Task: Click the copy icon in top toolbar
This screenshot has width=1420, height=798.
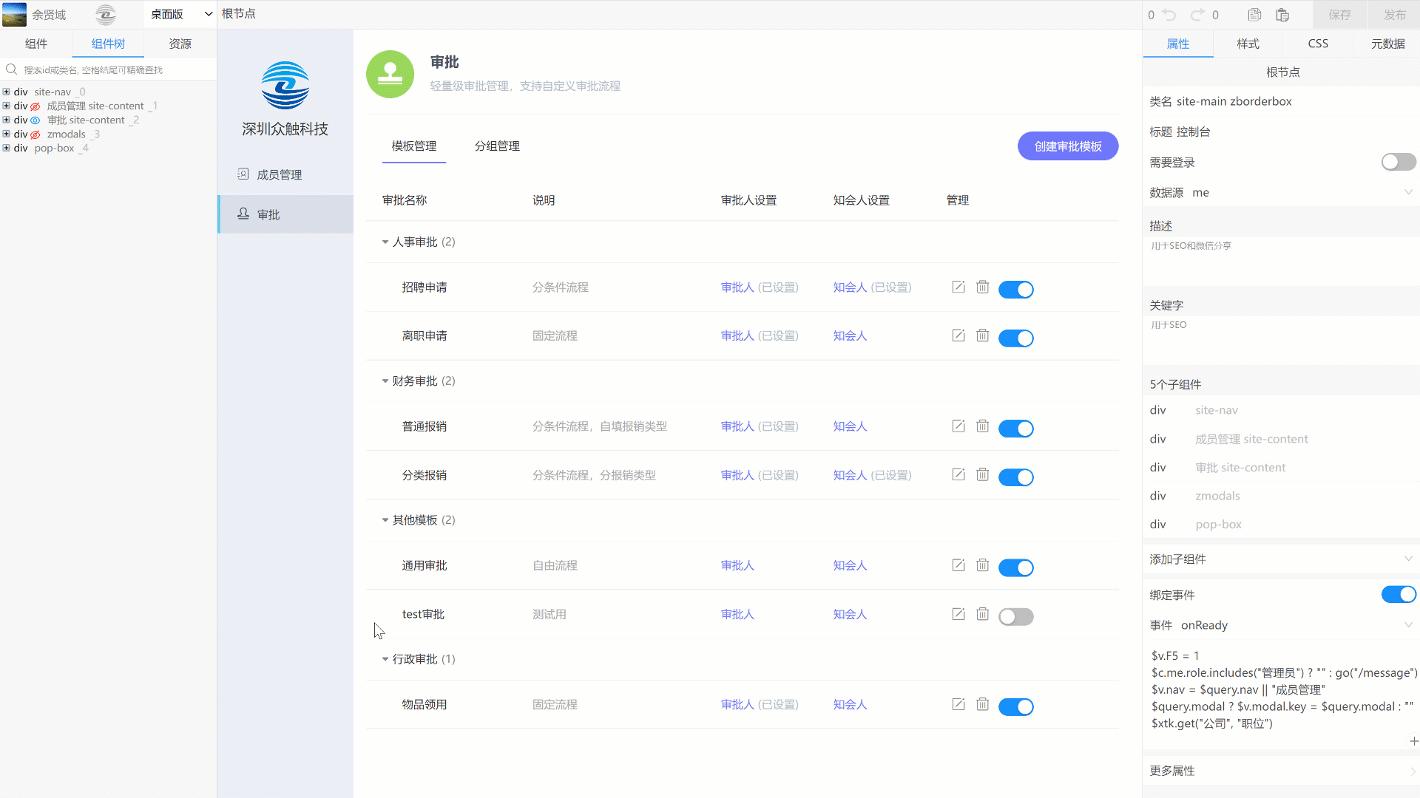Action: [1255, 15]
